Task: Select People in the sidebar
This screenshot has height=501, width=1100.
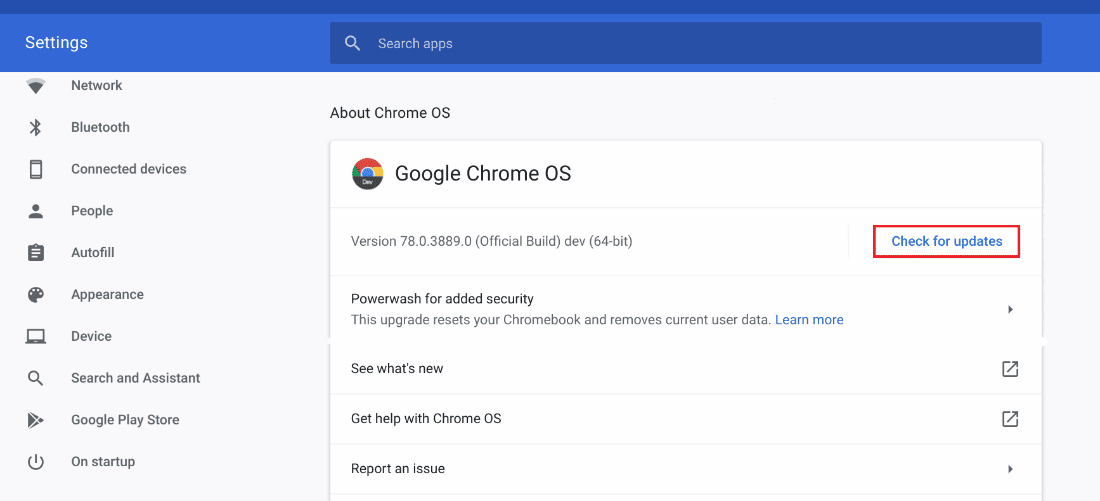Action: [x=92, y=211]
